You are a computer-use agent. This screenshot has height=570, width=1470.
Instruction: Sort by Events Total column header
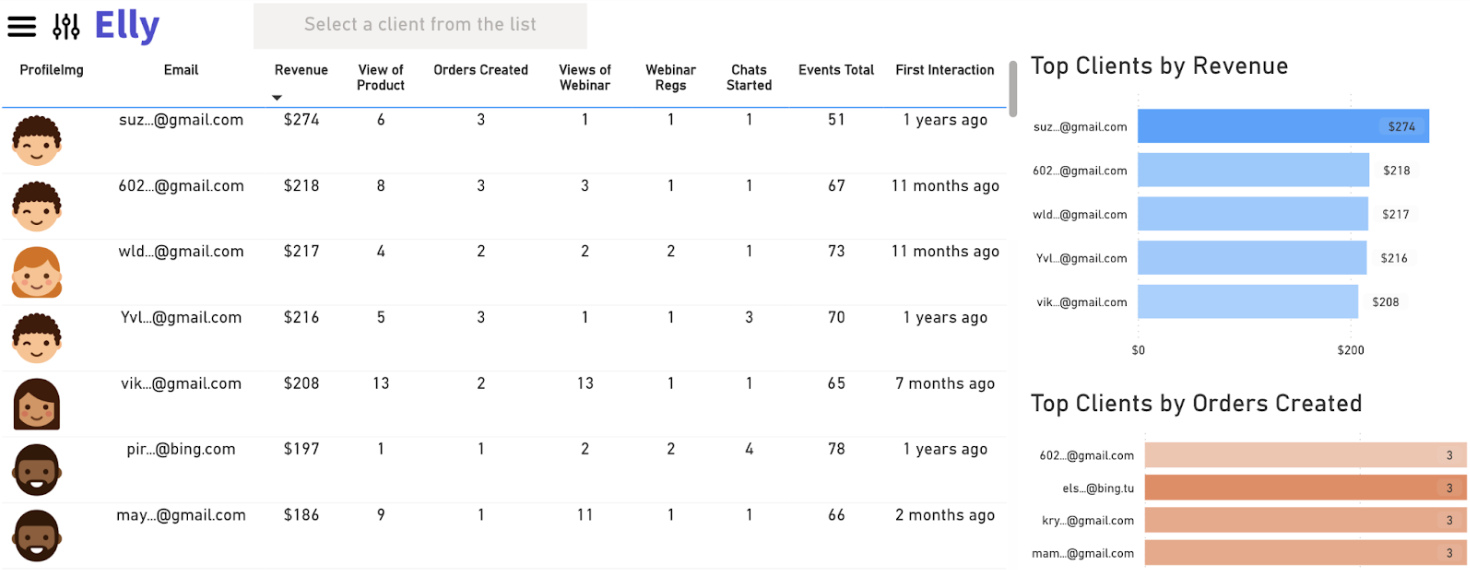point(836,70)
